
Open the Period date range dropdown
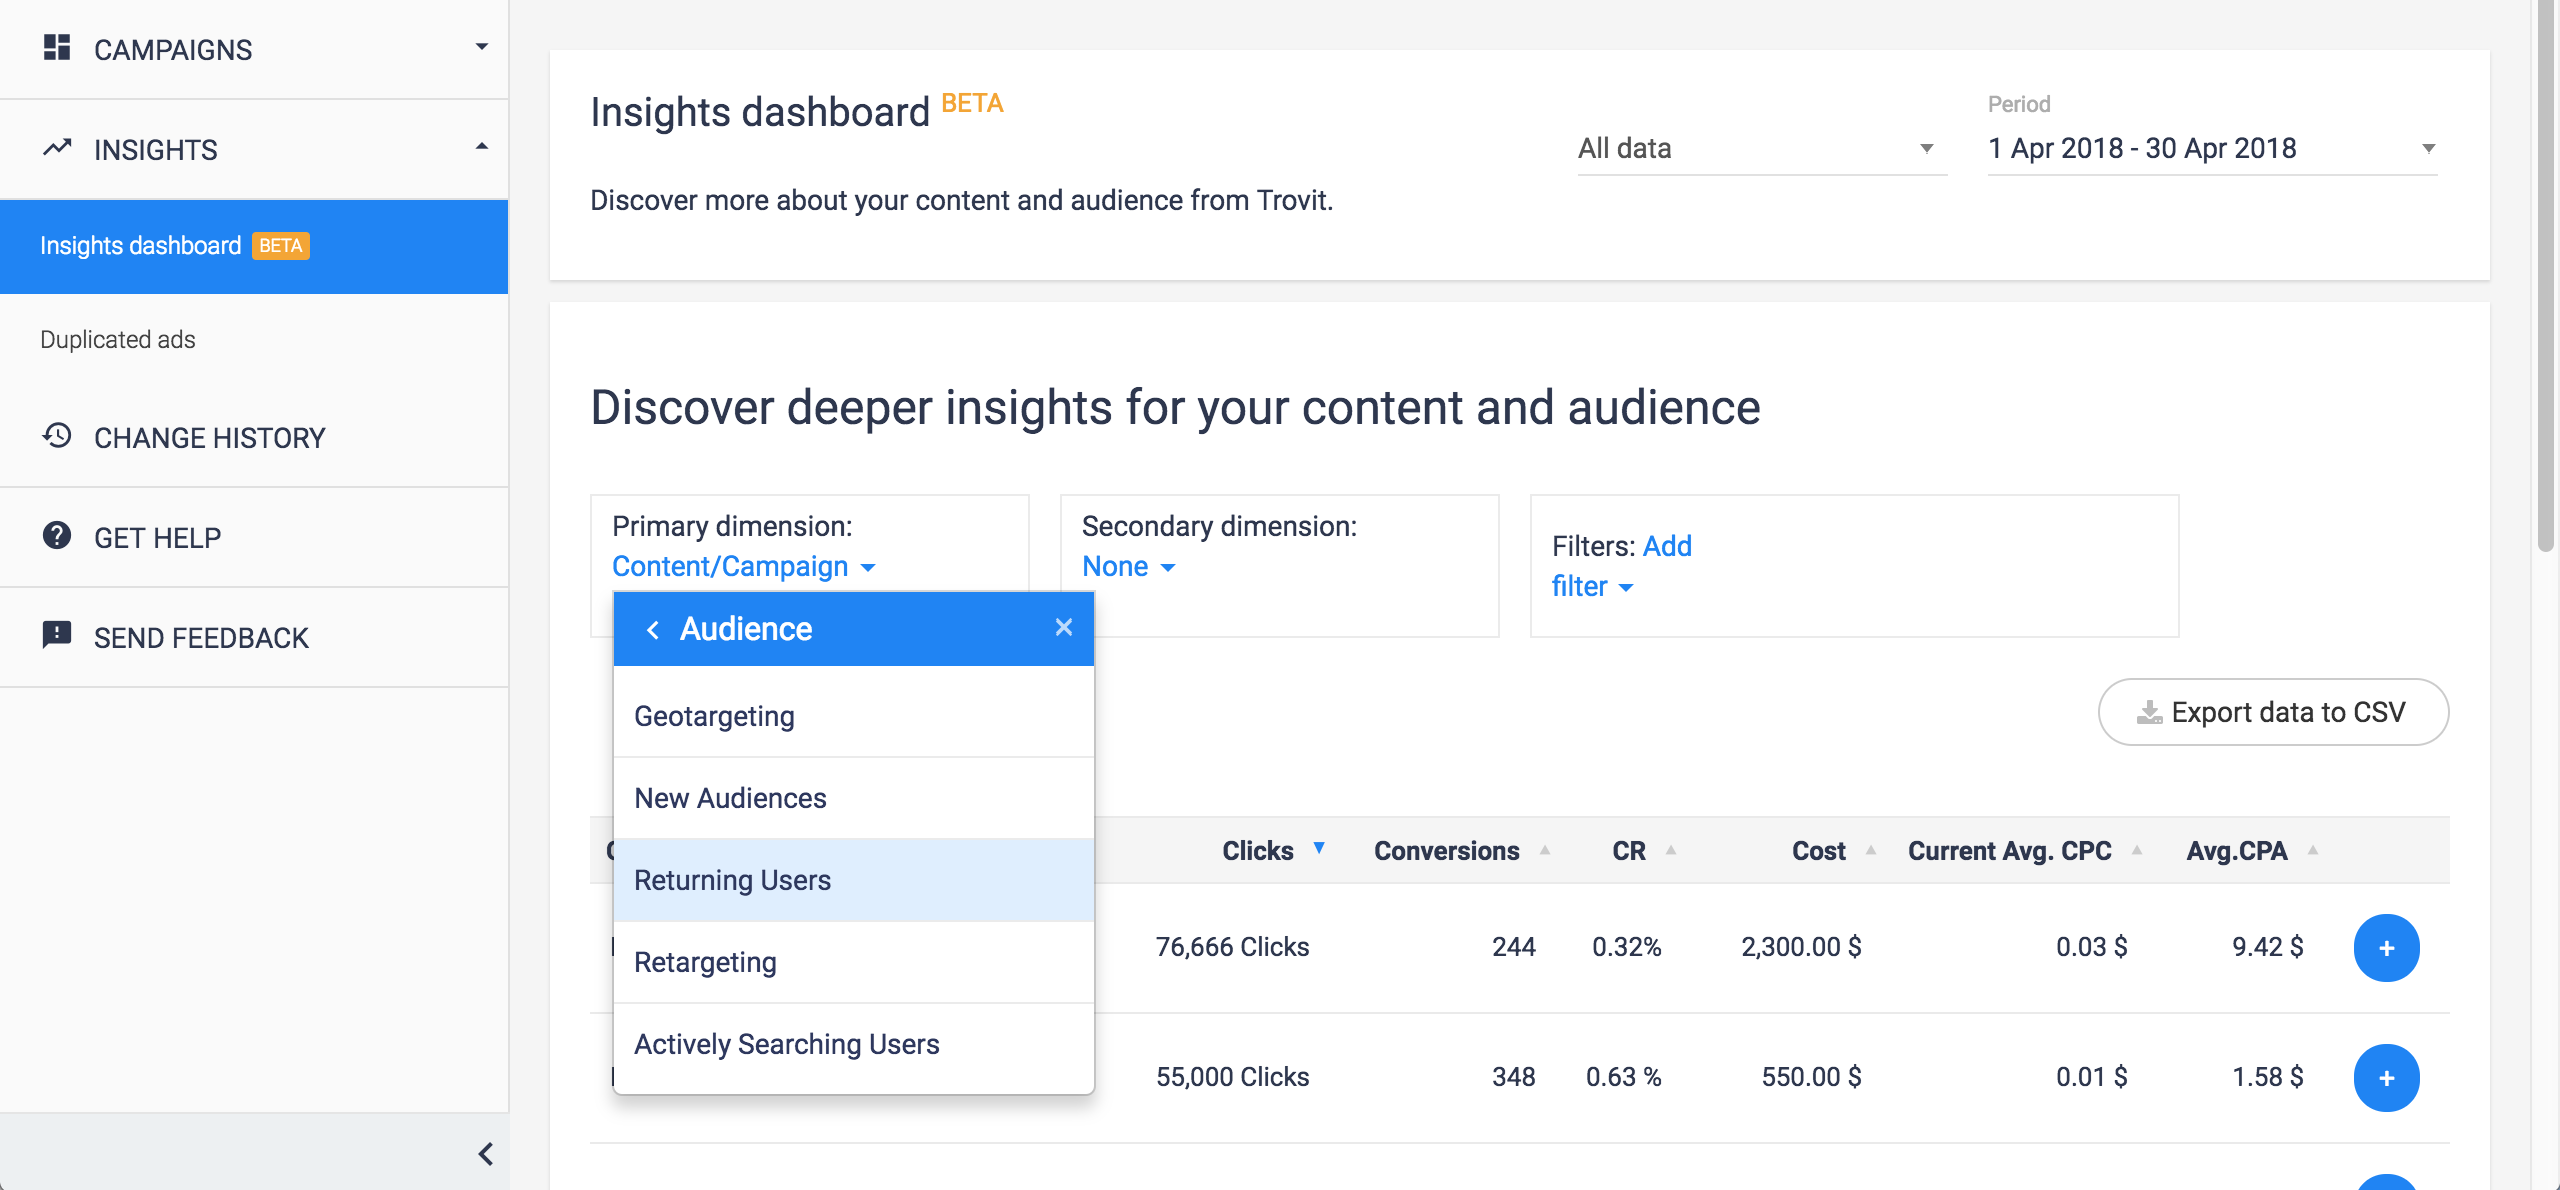tap(2211, 149)
